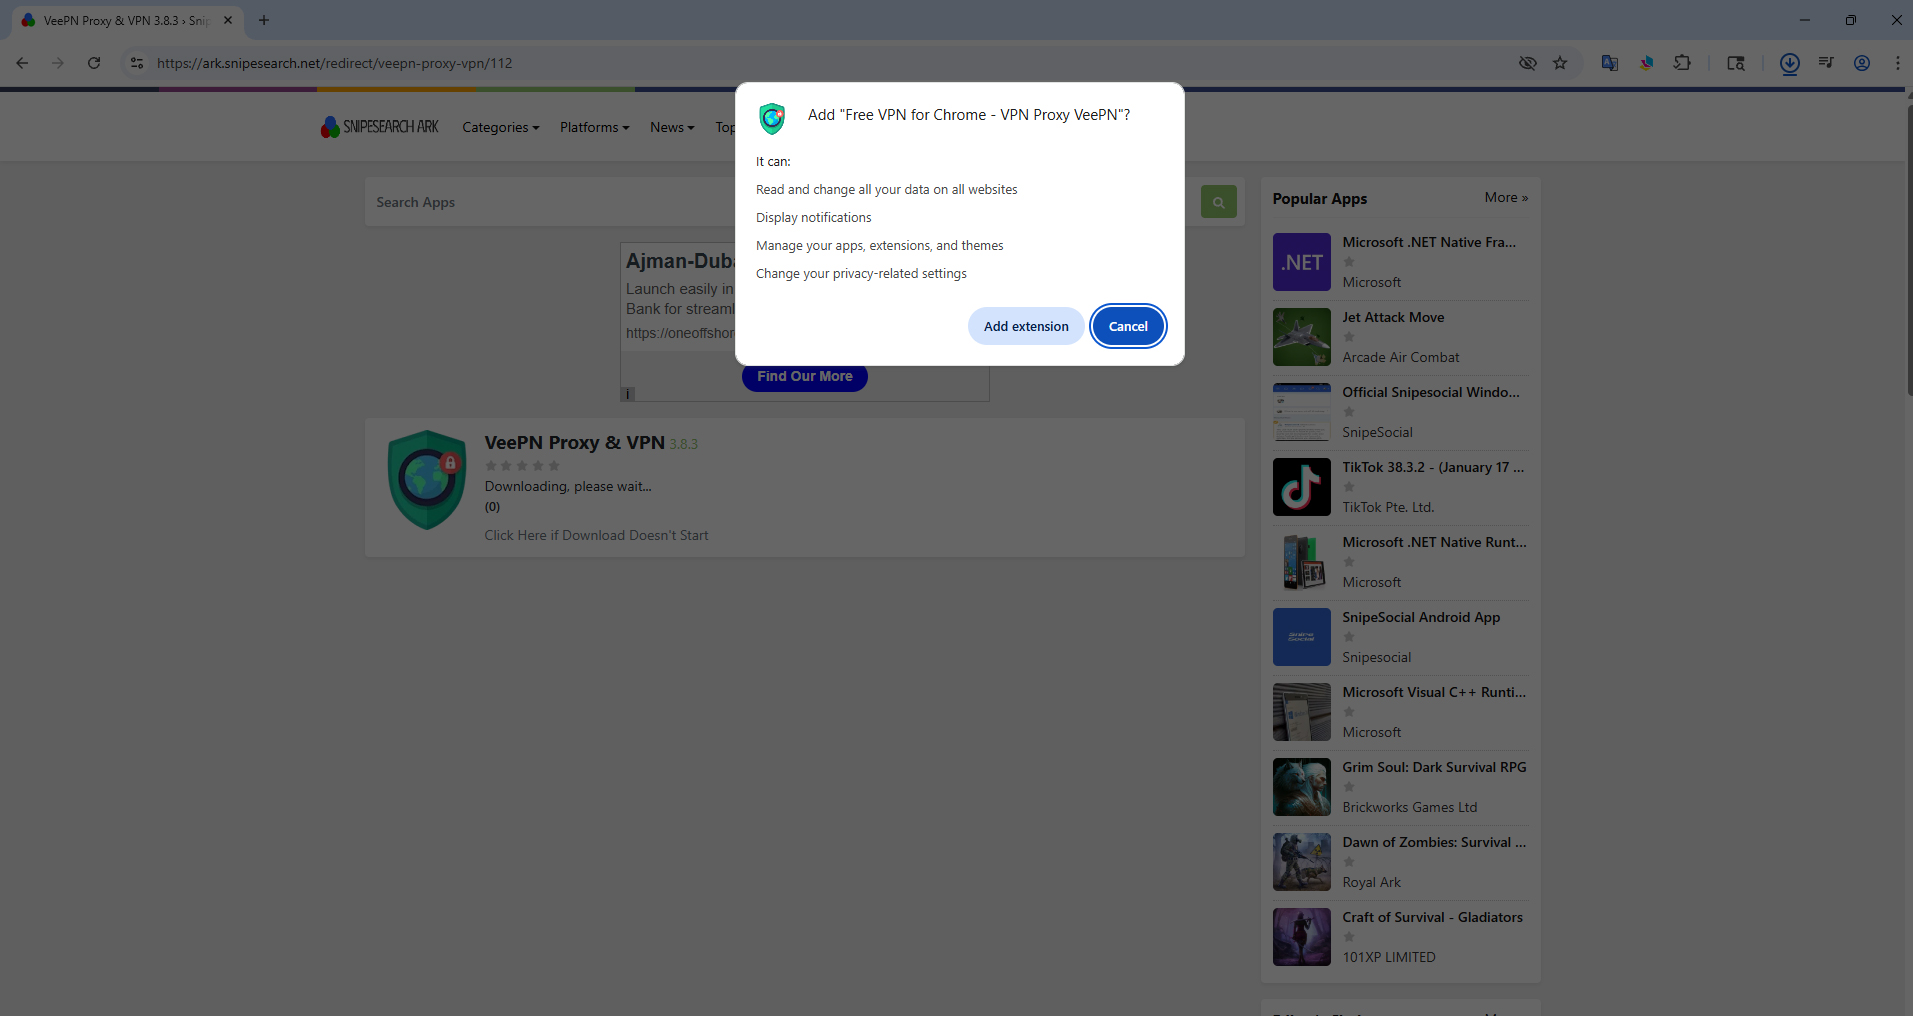Image resolution: width=1913 pixels, height=1016 pixels.
Task: Open the Microsoft Visual C++ Runtime thumbnail
Action: (x=1301, y=712)
